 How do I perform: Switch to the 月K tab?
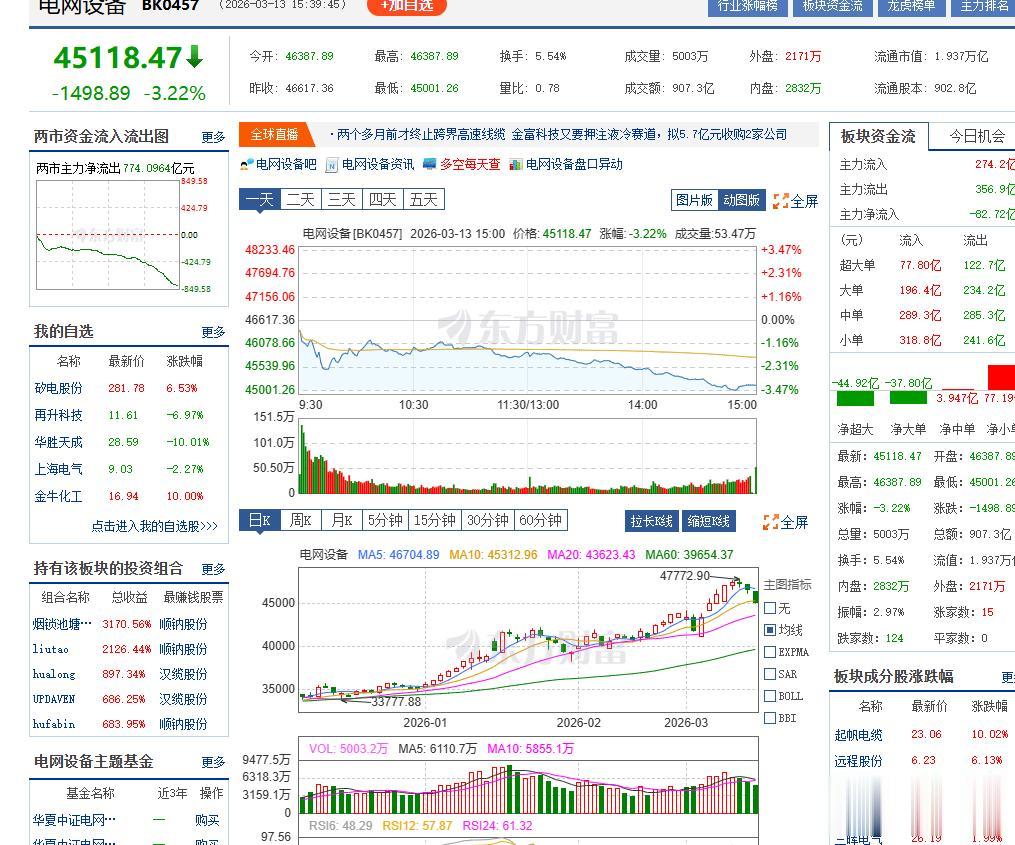click(342, 520)
